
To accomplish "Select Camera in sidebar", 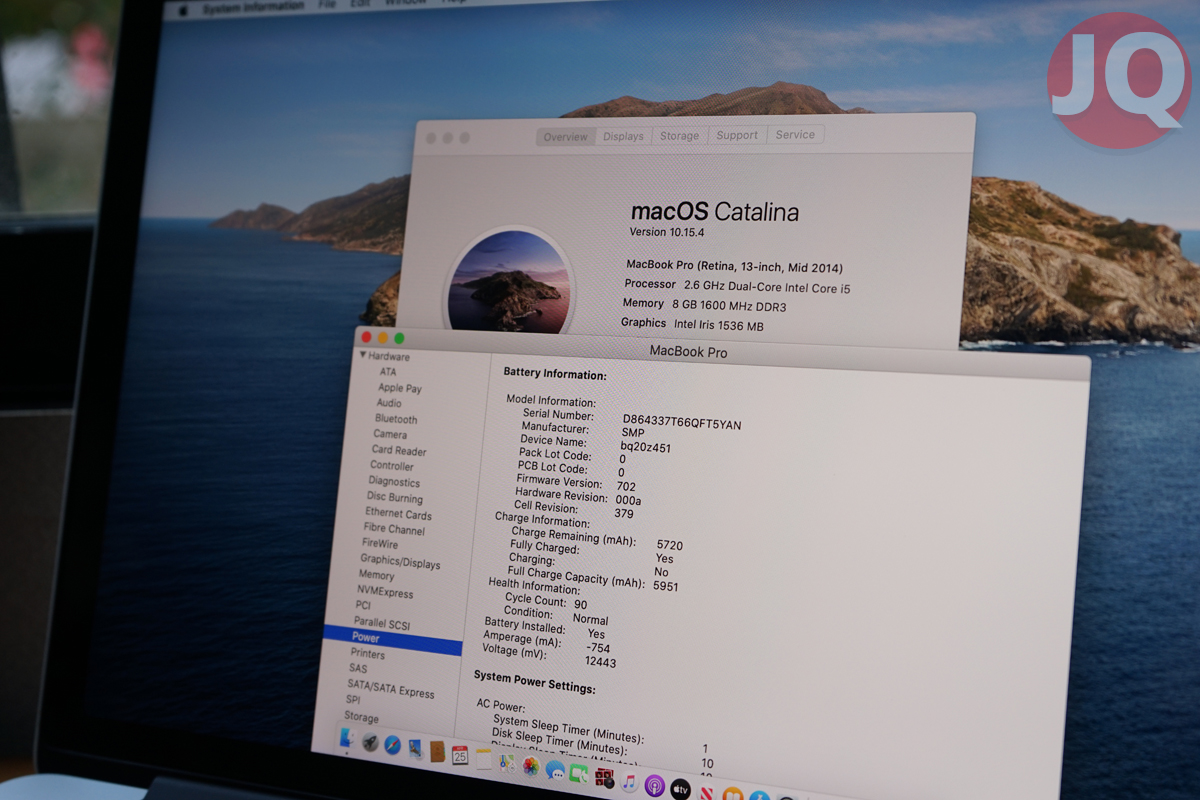I will click(390, 434).
